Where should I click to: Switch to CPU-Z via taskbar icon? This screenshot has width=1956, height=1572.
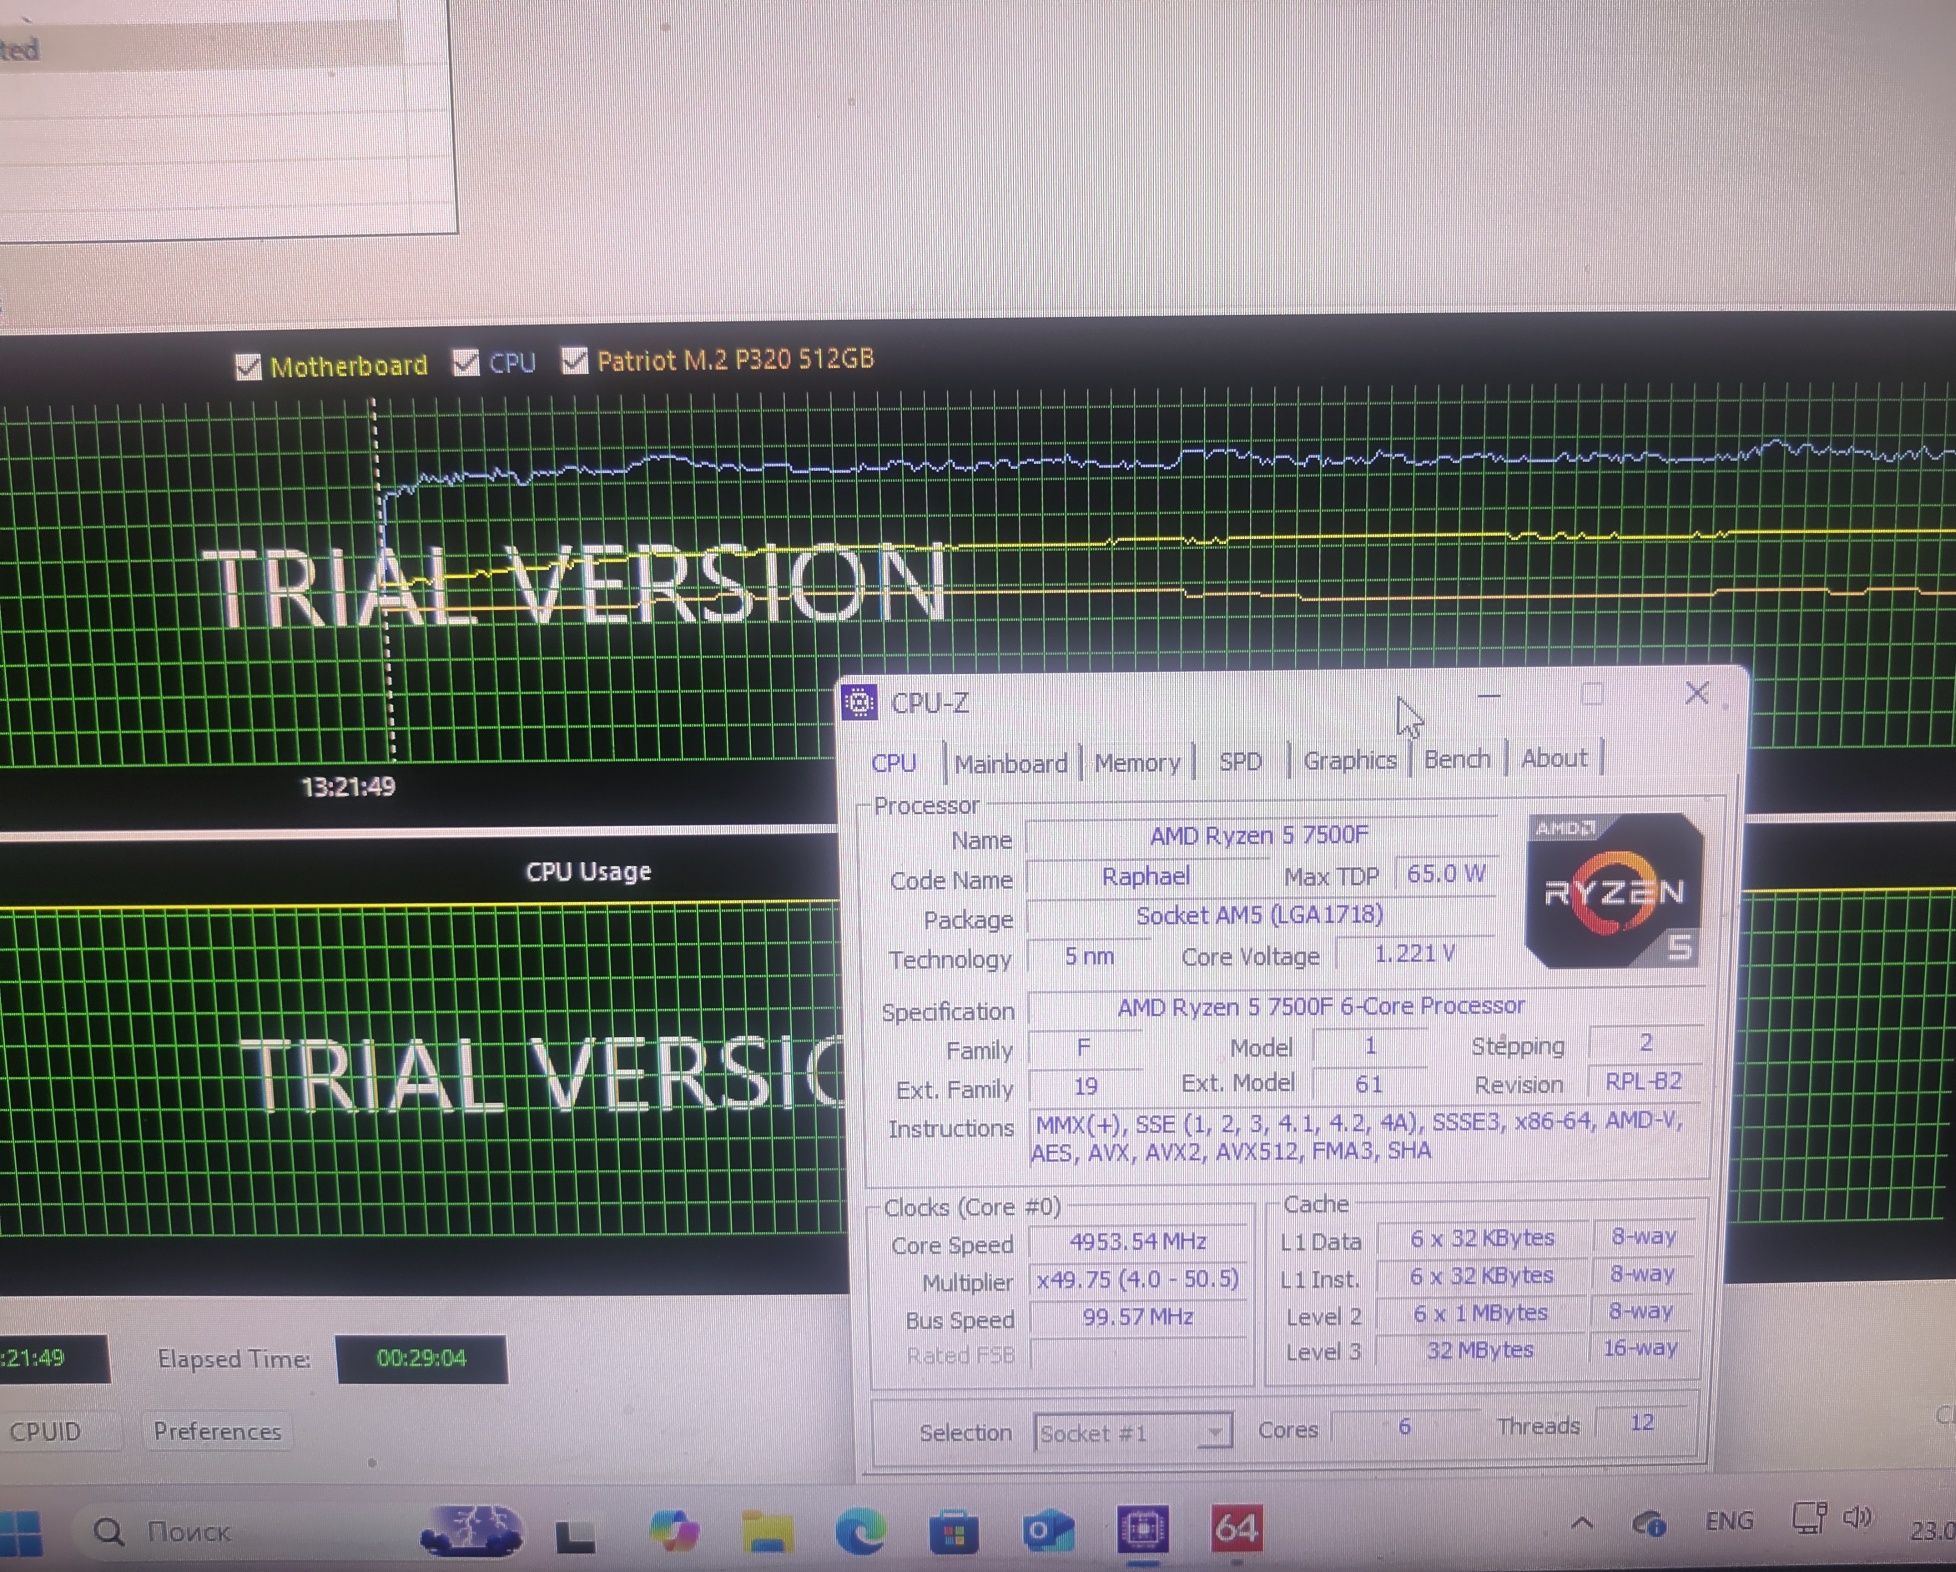[1143, 1529]
